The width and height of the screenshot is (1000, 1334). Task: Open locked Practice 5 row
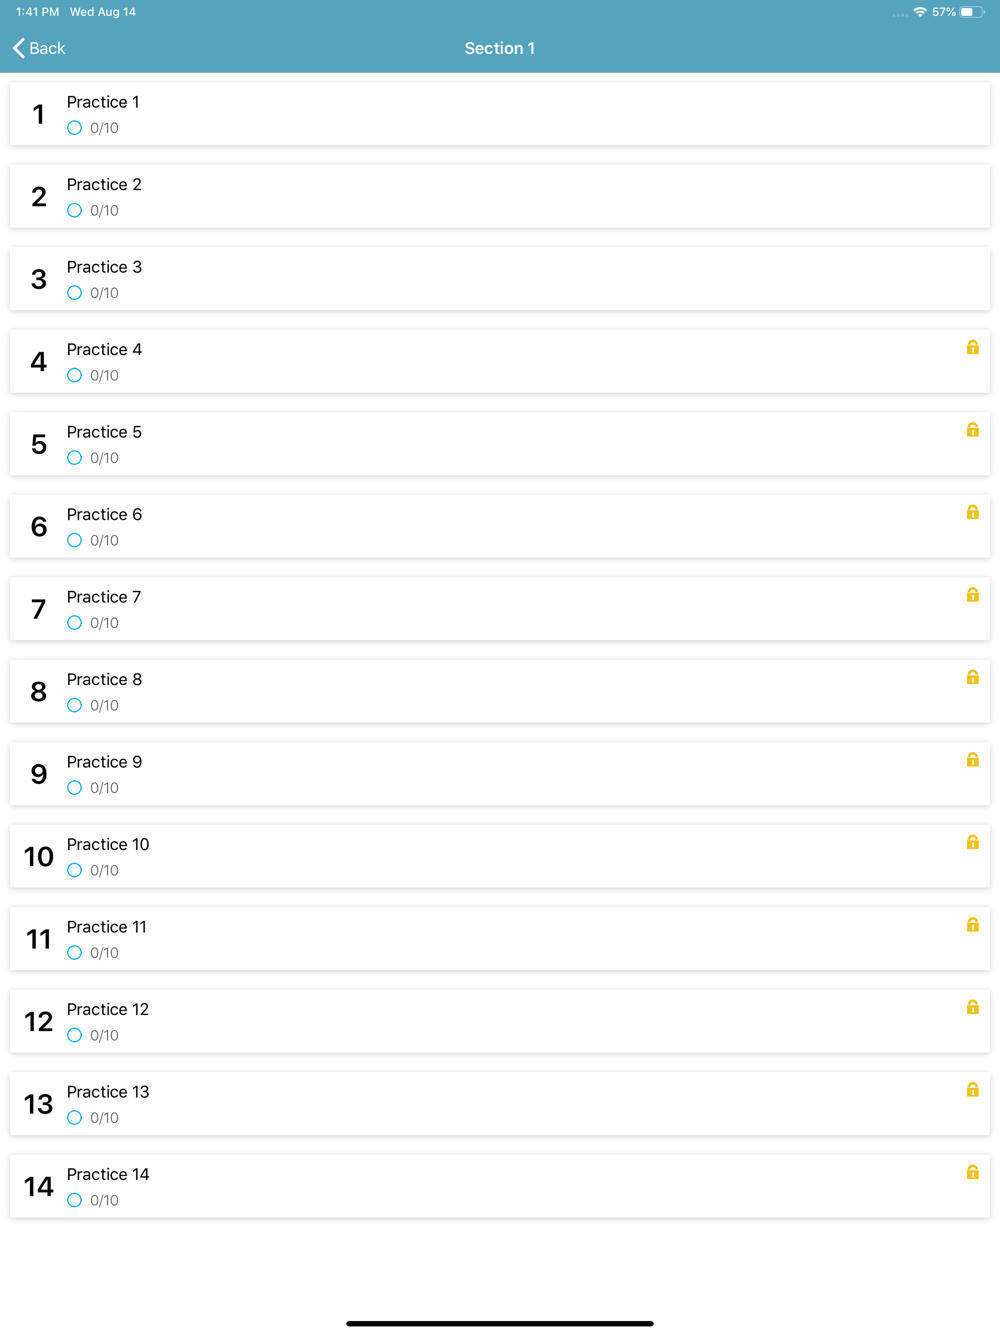[500, 444]
